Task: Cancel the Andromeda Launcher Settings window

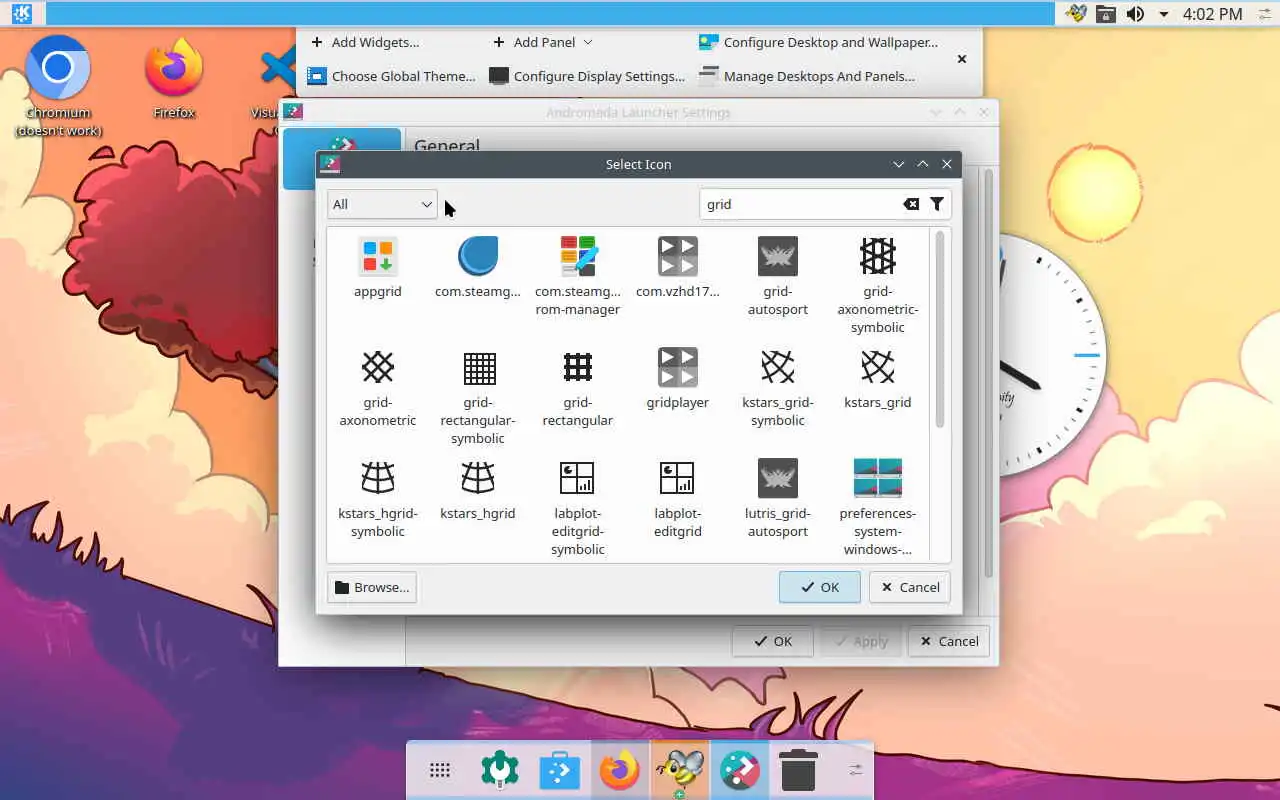Action: pos(948,641)
